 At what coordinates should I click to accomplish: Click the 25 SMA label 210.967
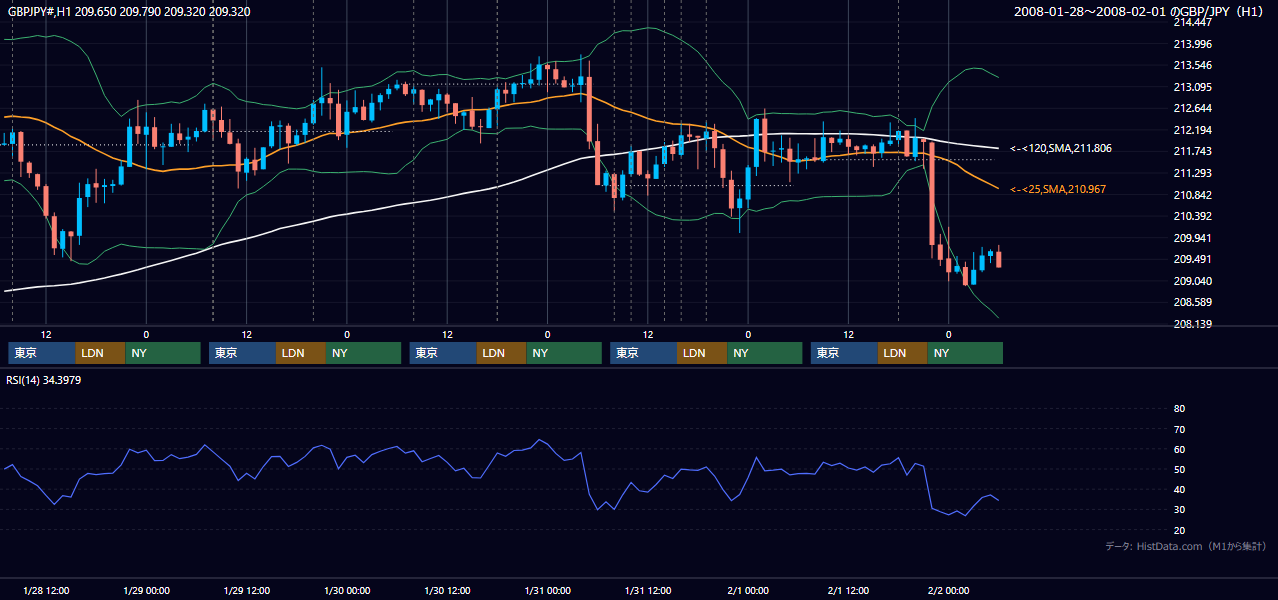click(1058, 189)
